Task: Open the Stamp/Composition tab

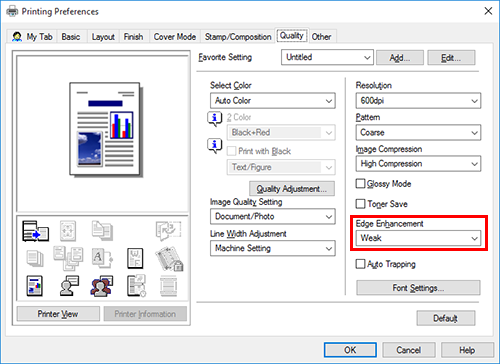Action: 238,37
